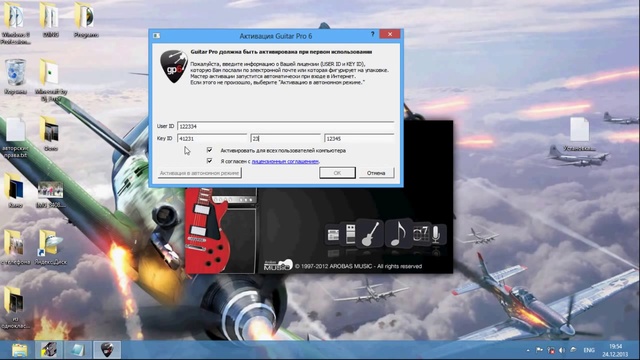Click the guitar icon on splash screen
This screenshot has height=360, width=640.
[370, 234]
